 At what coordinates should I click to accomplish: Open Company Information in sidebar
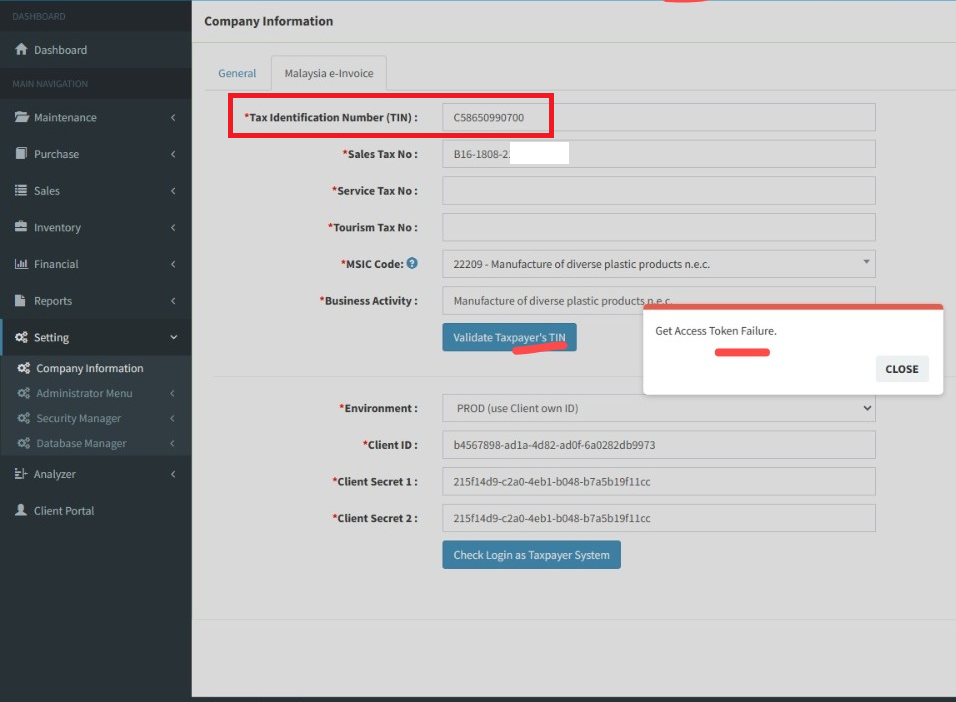[x=89, y=368]
